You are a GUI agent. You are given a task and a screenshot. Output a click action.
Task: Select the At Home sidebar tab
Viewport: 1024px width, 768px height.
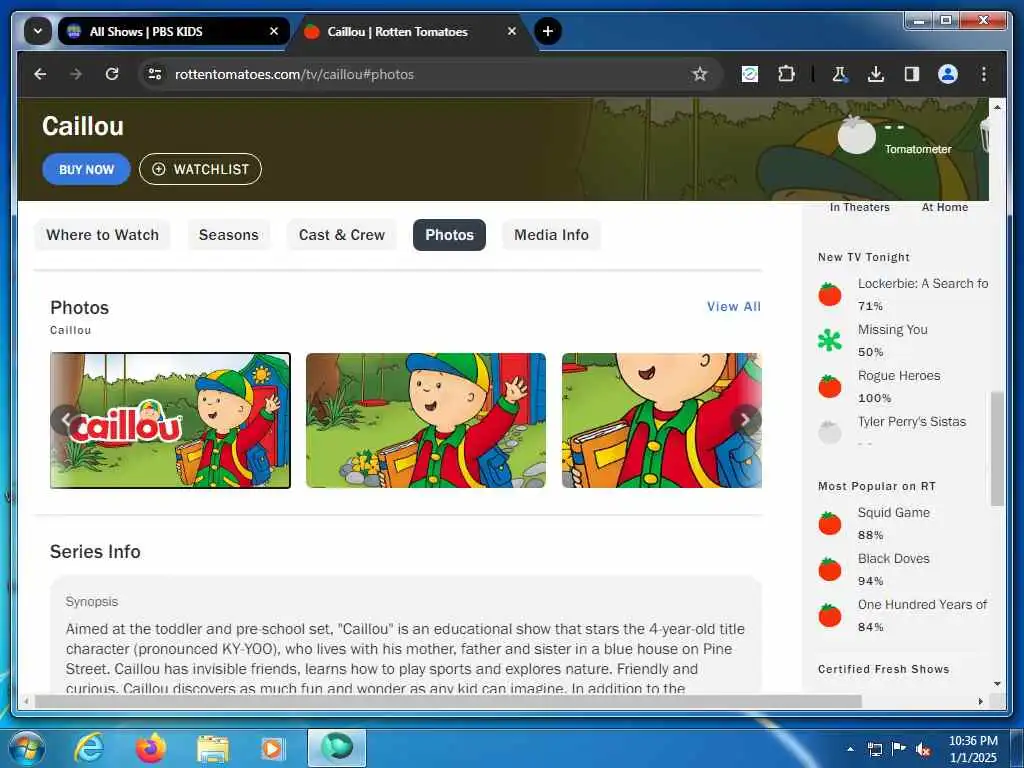pos(944,208)
